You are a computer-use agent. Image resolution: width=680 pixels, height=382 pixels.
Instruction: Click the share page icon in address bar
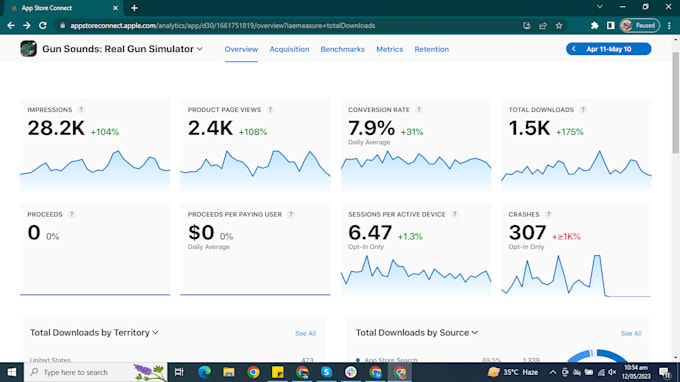(543, 26)
